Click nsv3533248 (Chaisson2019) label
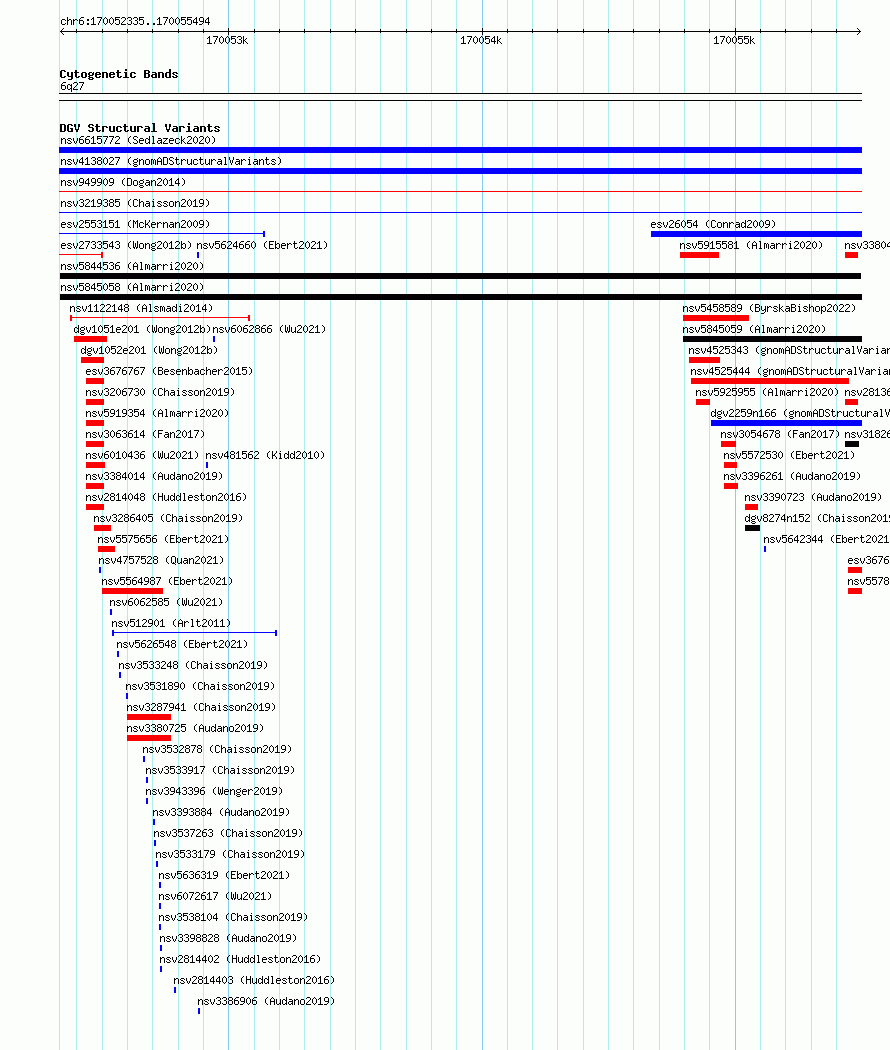Viewport: 890px width, 1050px height. (x=193, y=665)
